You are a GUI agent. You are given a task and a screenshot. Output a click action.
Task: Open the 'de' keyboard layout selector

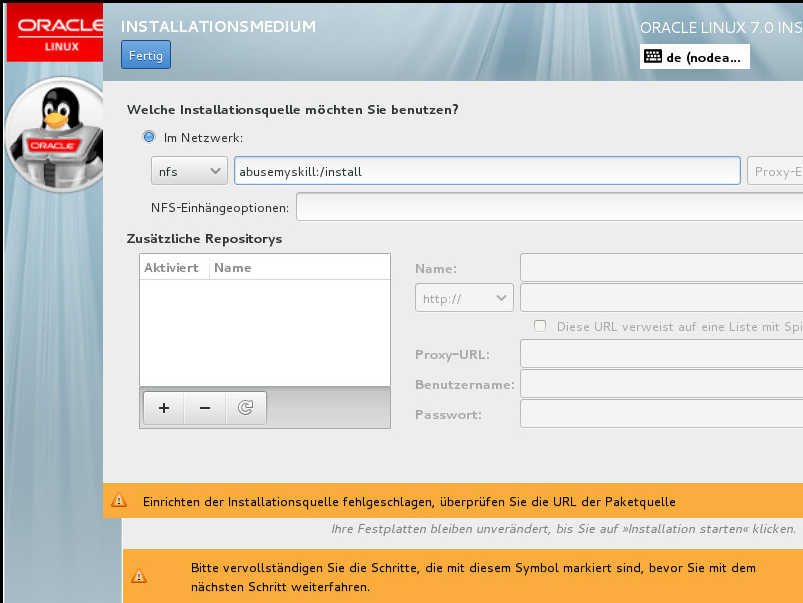[x=694, y=56]
